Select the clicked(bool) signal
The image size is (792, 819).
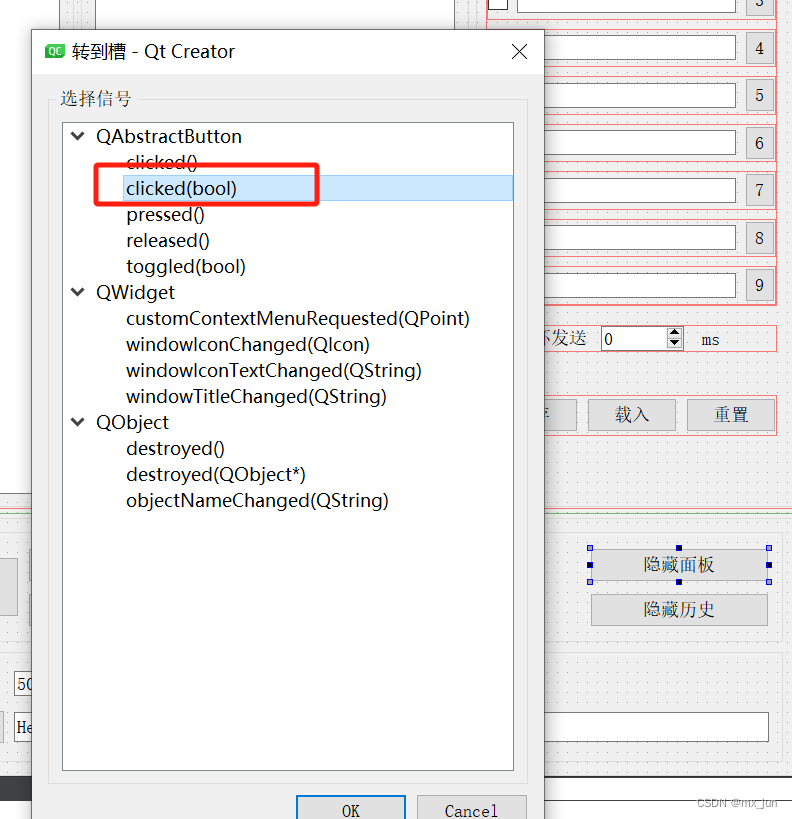point(181,189)
